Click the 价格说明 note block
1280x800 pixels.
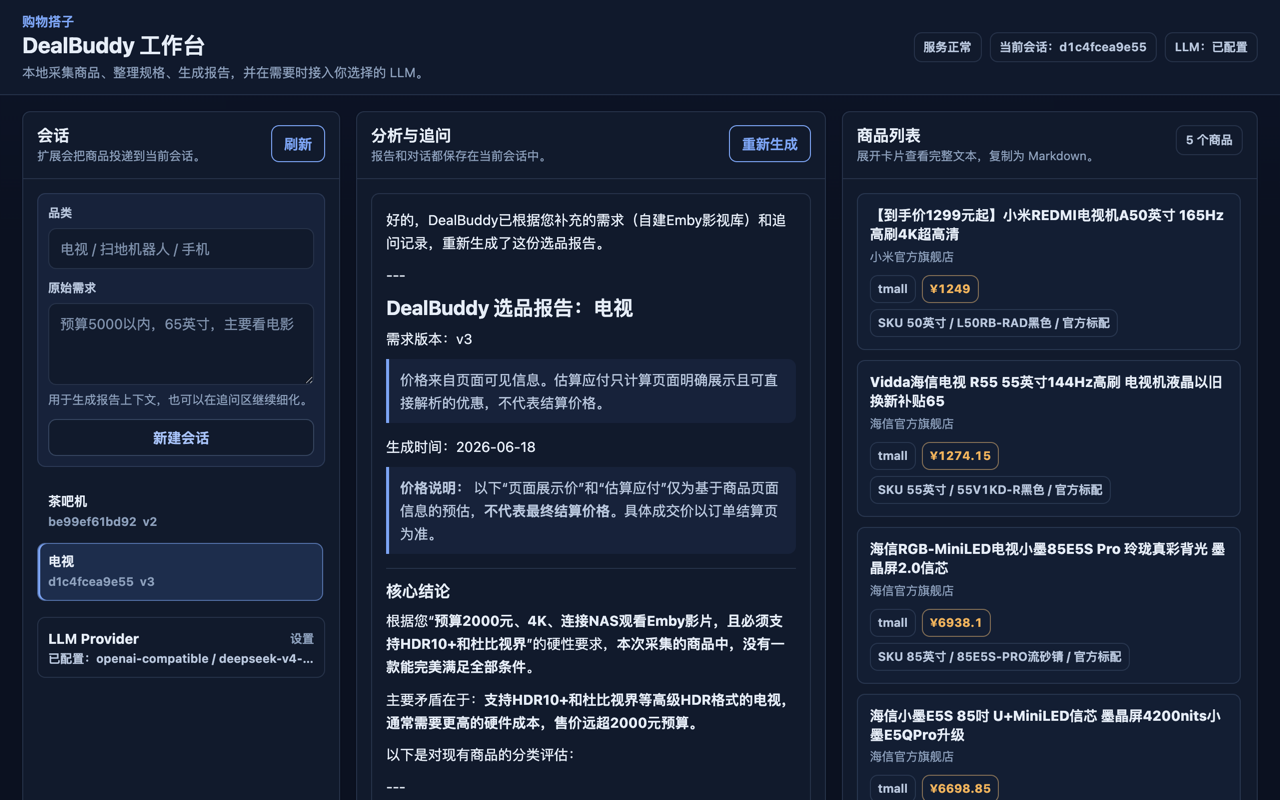591,511
